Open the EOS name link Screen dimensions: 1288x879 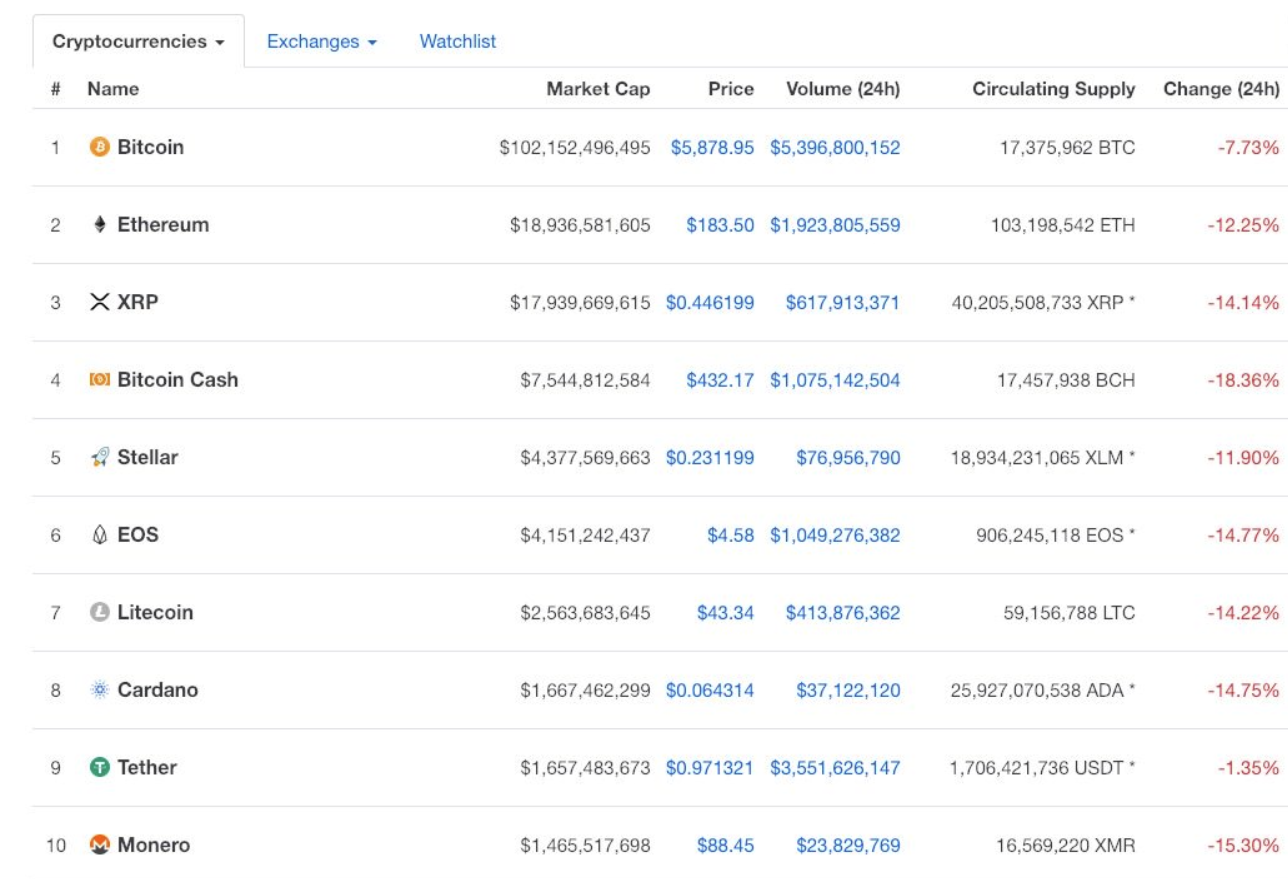138,535
